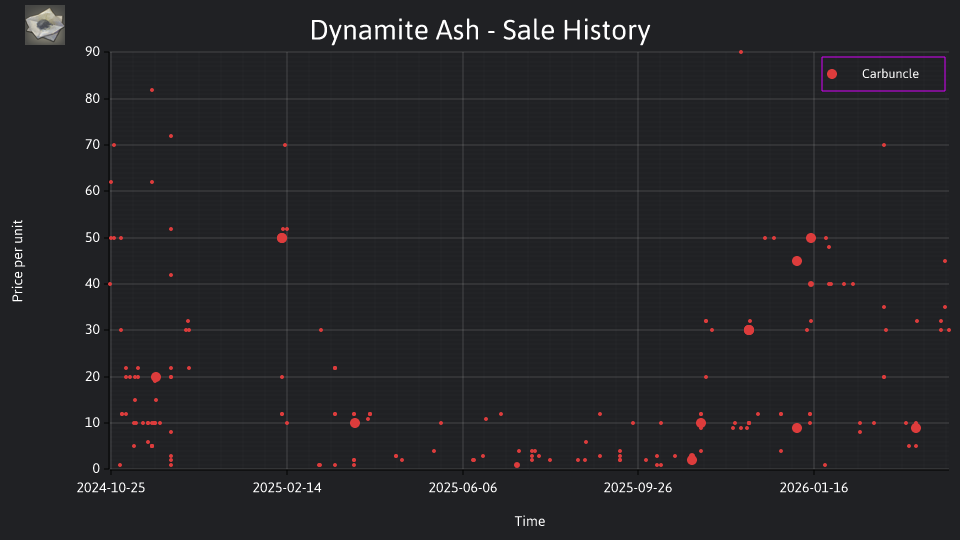Click the 2025-09-26 x-axis label

[637, 488]
